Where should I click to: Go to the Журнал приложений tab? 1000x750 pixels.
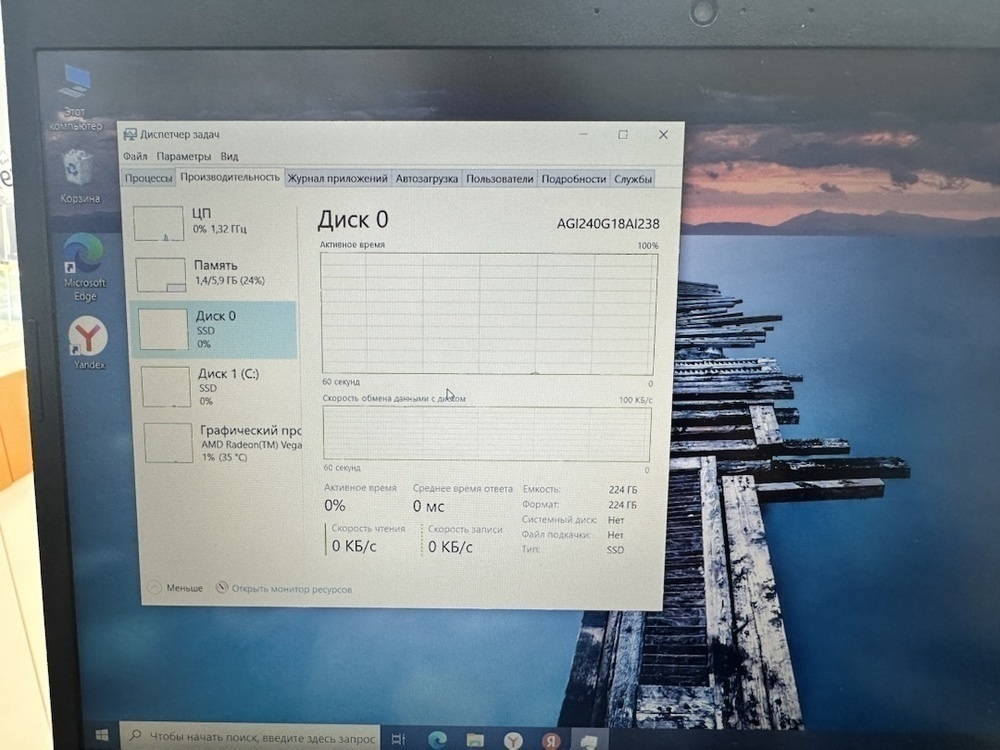pyautogui.click(x=337, y=179)
